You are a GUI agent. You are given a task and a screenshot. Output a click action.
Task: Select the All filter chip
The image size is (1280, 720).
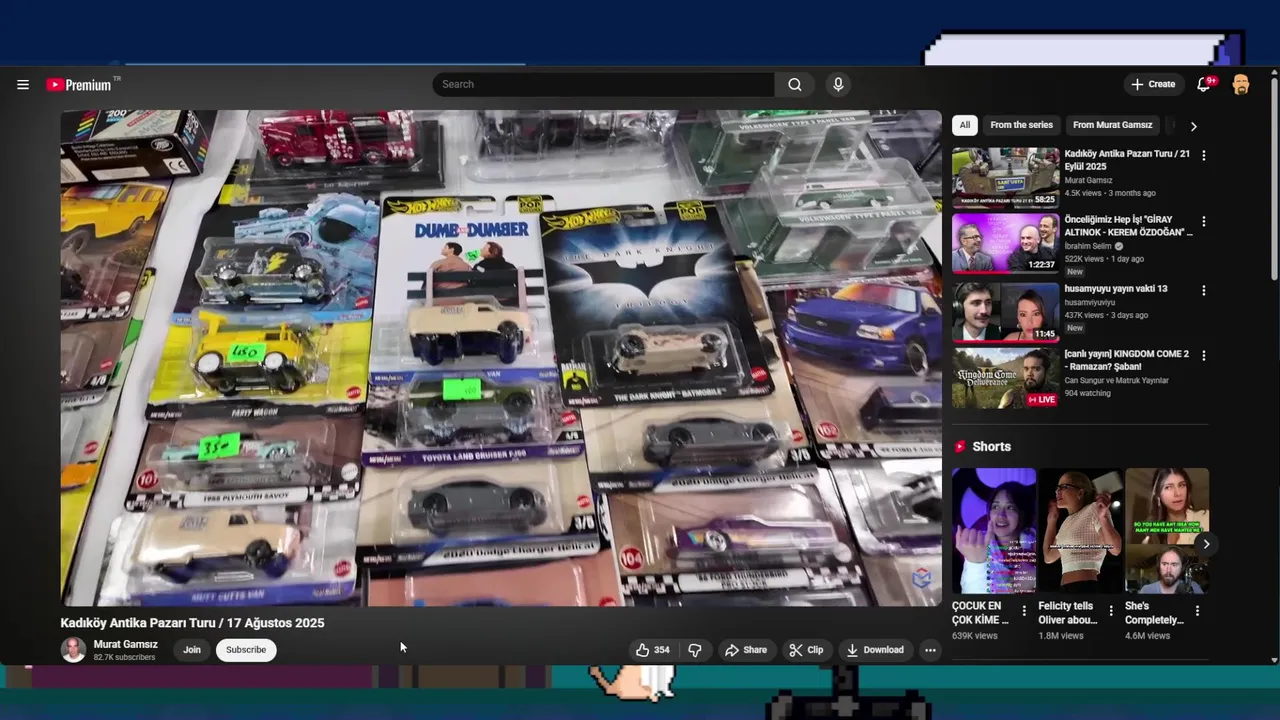(964, 125)
